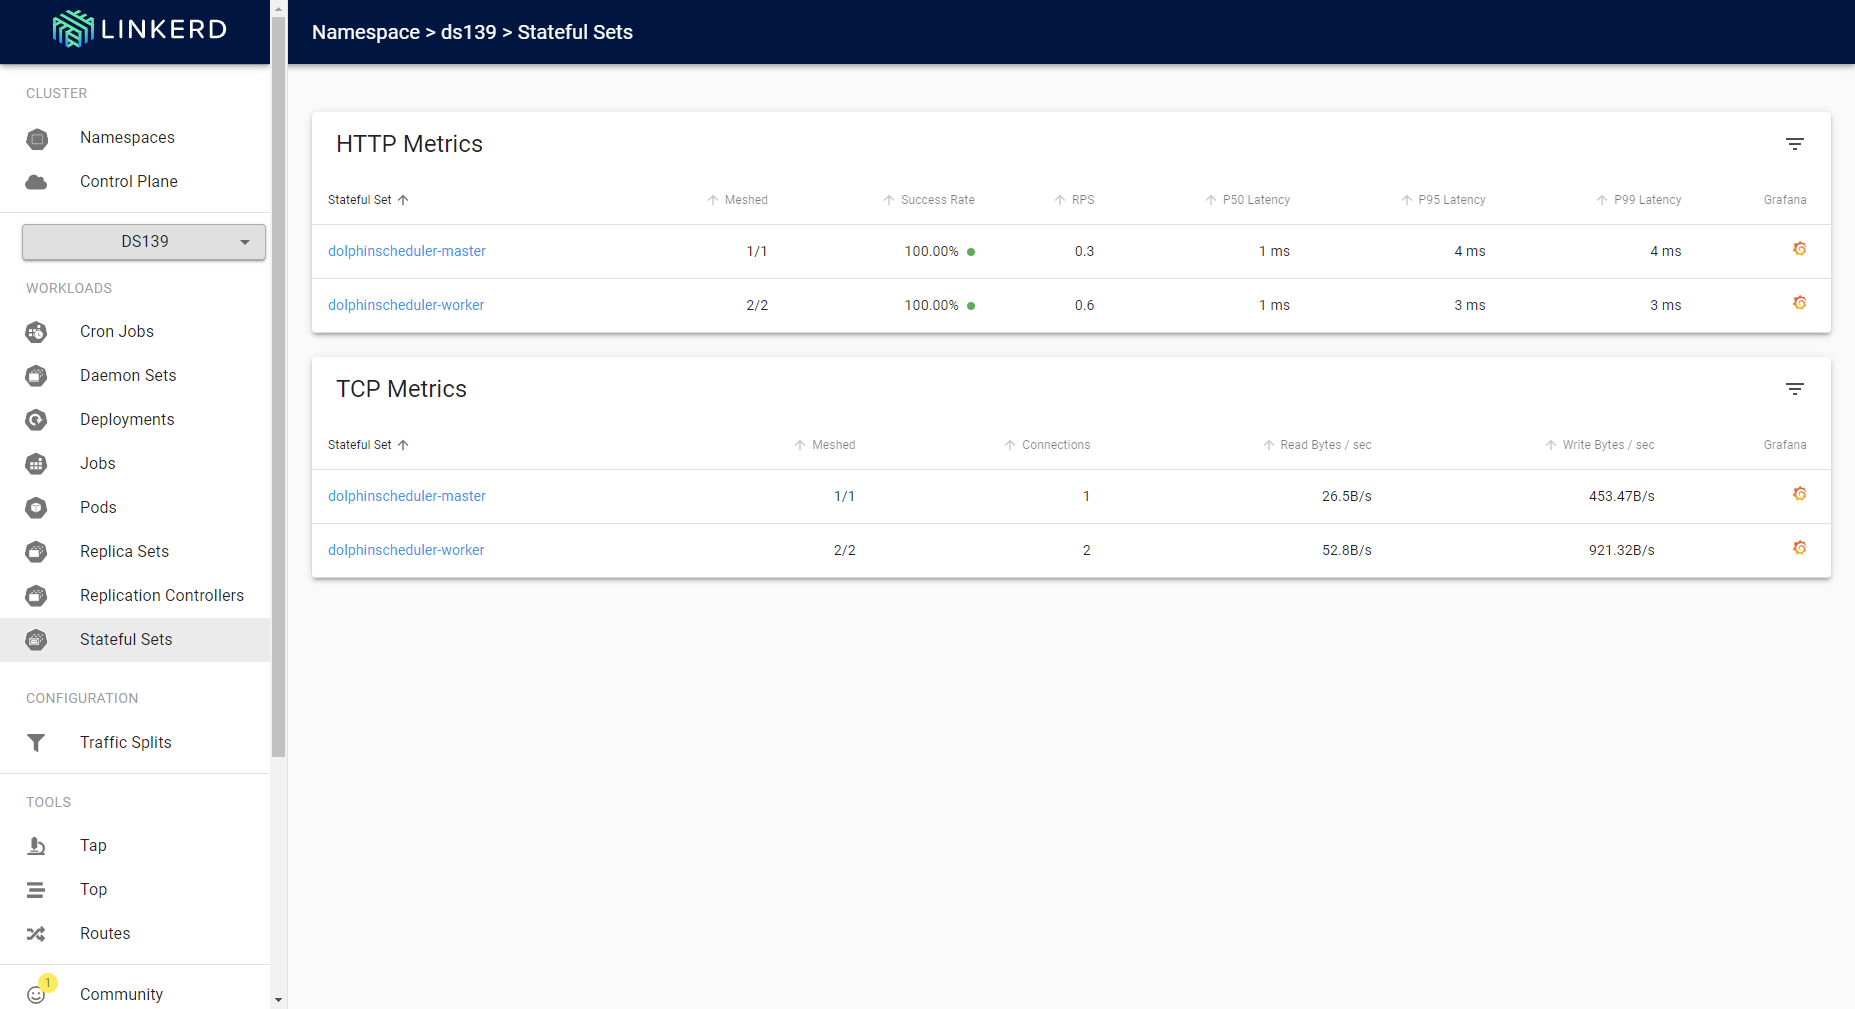The width and height of the screenshot is (1855, 1009).
Task: Sort HTTP table by P99 Latency
Action: click(x=1646, y=200)
